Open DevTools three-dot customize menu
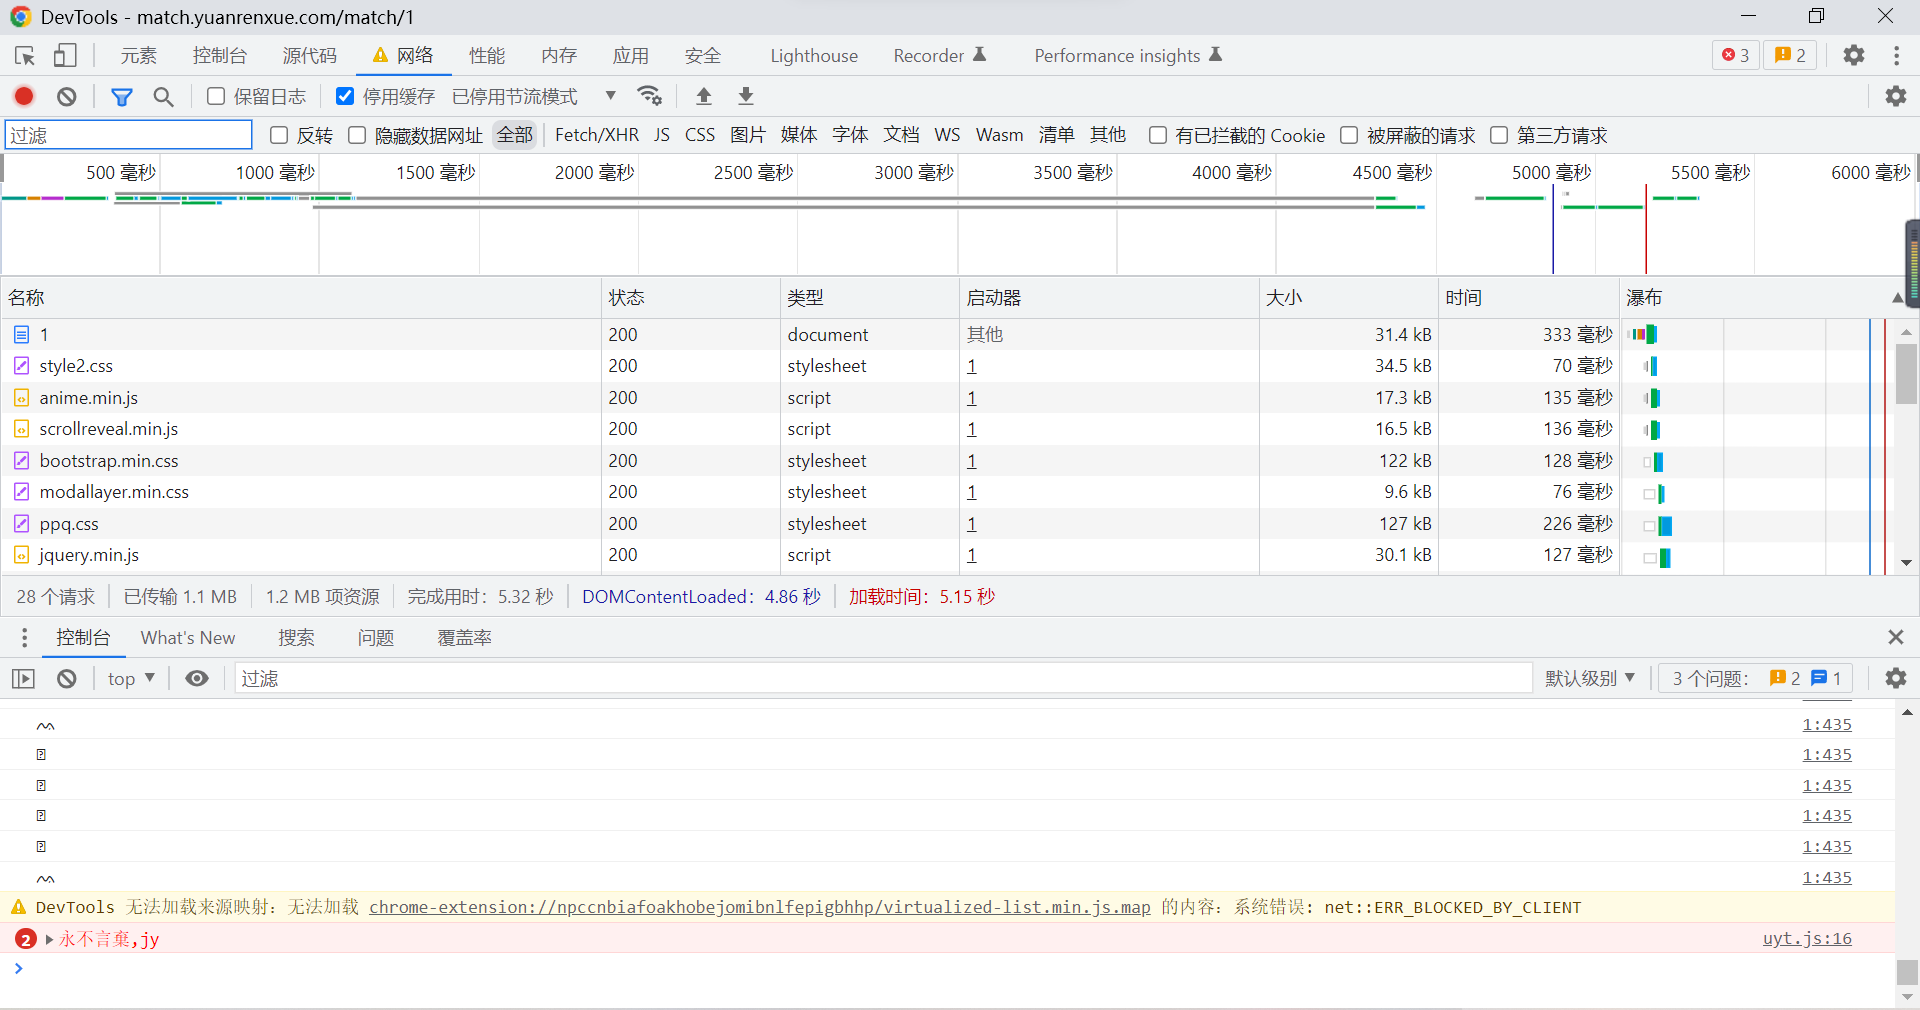 pyautogui.click(x=1896, y=56)
